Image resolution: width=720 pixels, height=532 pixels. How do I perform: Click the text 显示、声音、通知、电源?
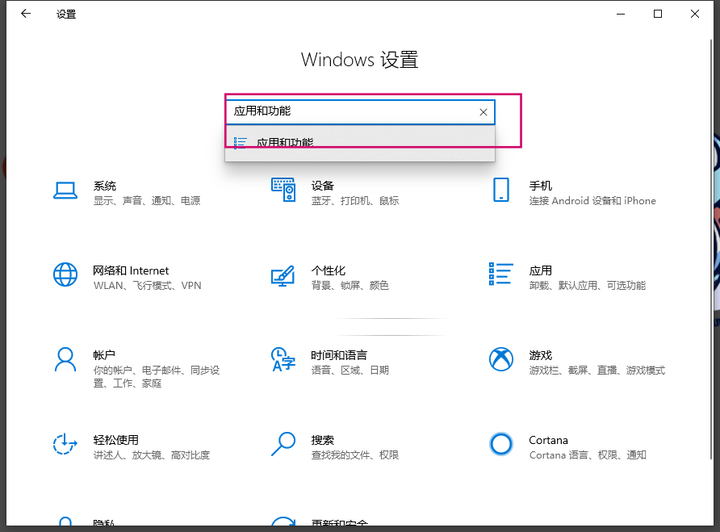pos(147,201)
